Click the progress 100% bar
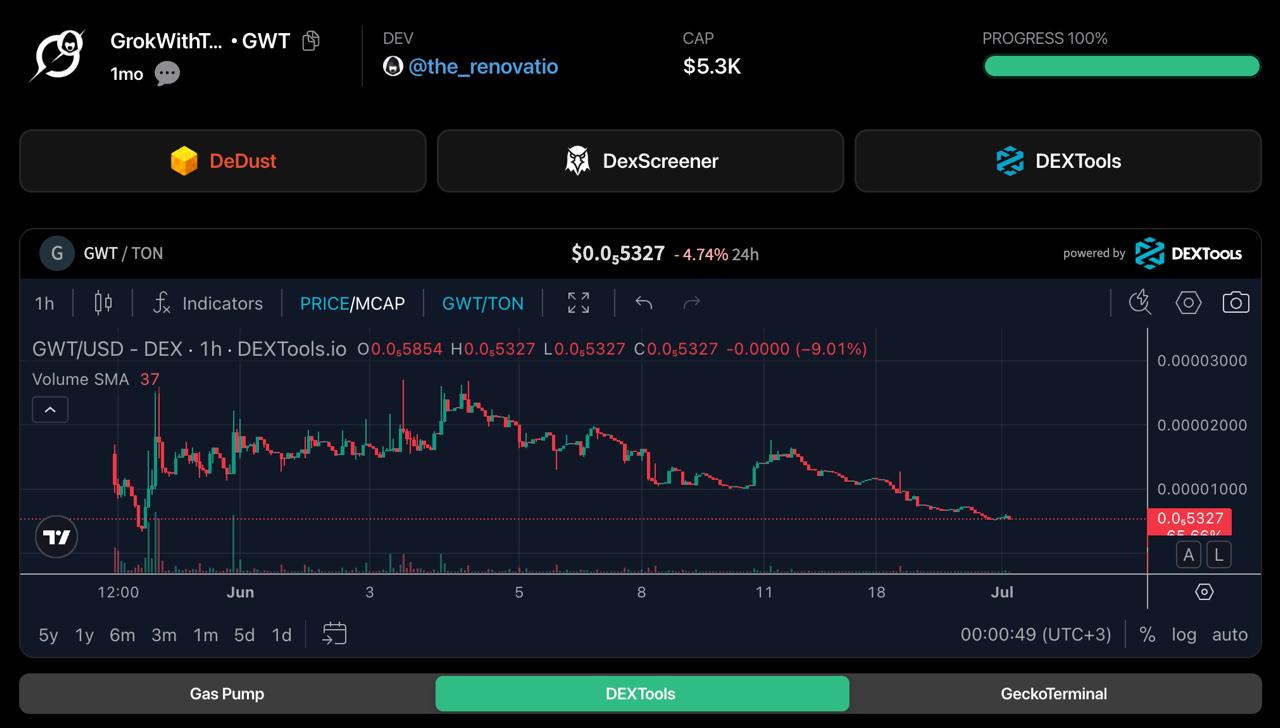 [1121, 66]
